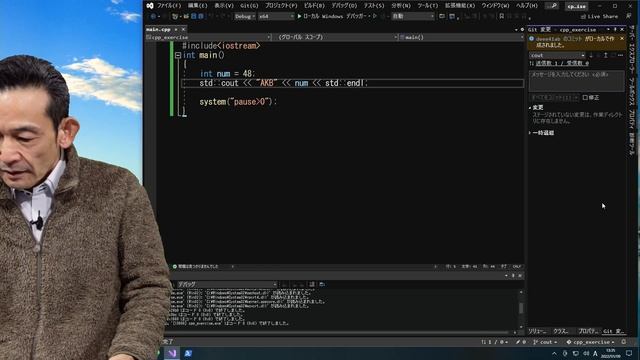Click the navigate backward toolbar icon
Image resolution: width=640 pixels, height=360 pixels.
click(x=153, y=16)
